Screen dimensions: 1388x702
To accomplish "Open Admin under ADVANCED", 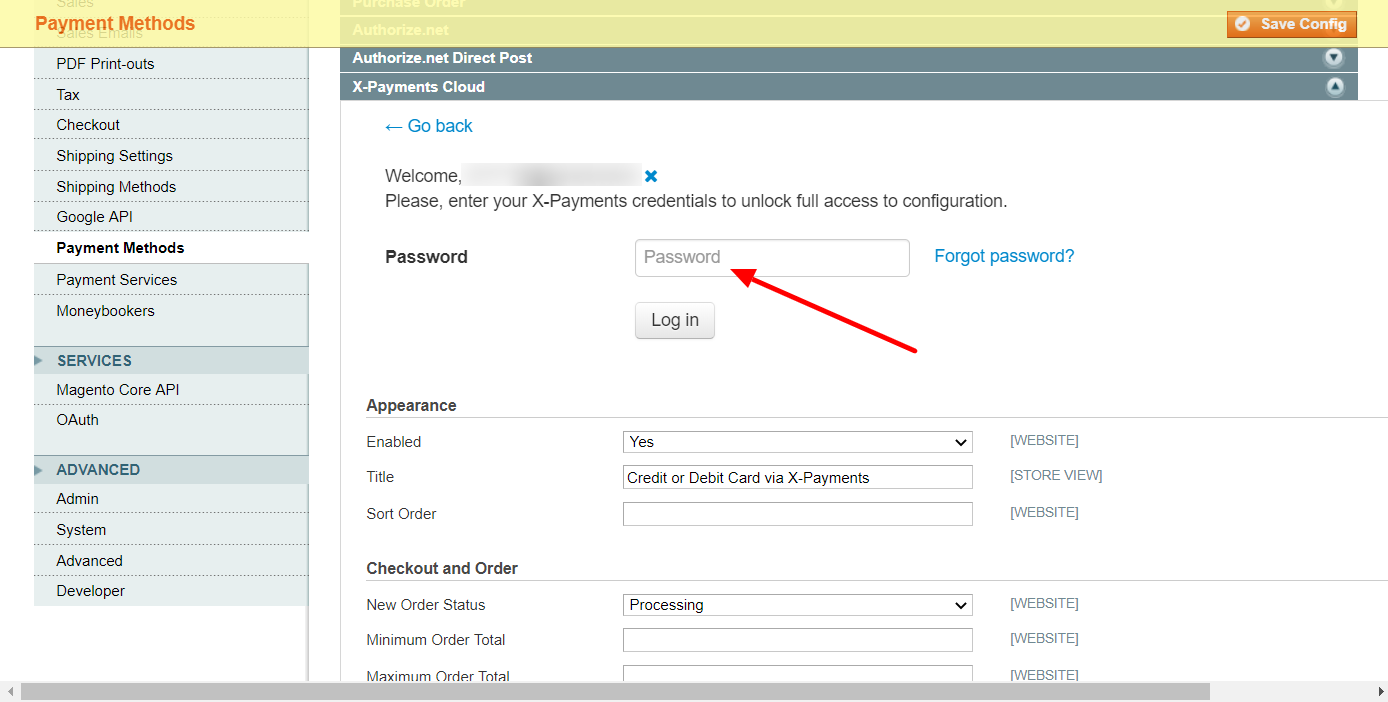I will [171, 499].
